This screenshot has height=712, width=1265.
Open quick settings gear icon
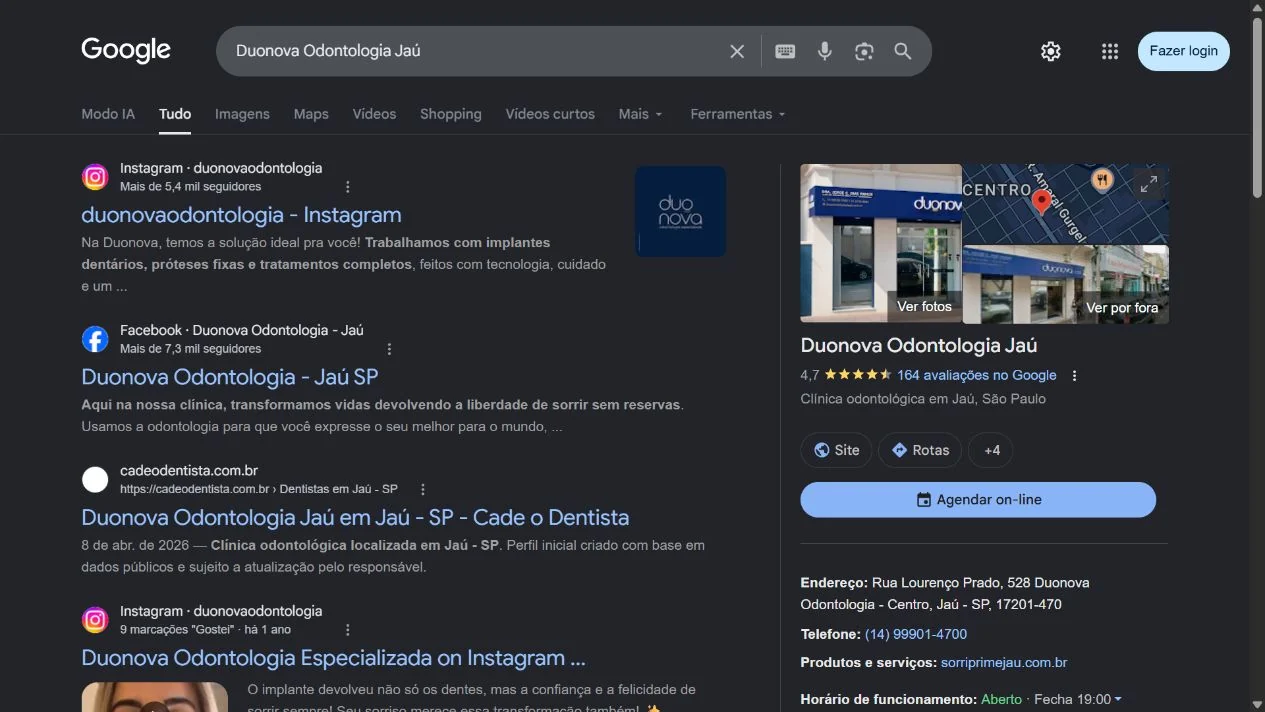[x=1050, y=51]
